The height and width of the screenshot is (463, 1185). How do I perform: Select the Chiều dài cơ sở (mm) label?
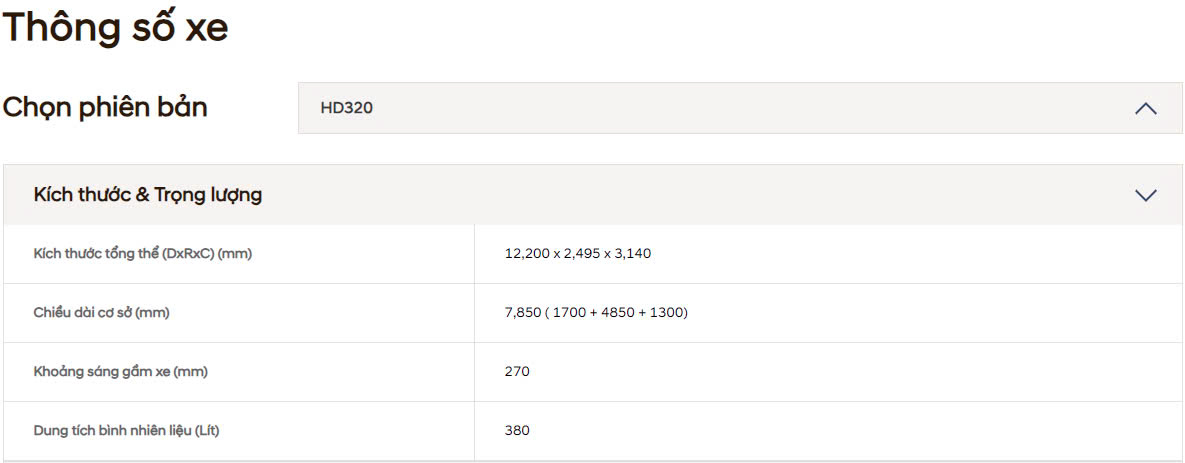(101, 313)
